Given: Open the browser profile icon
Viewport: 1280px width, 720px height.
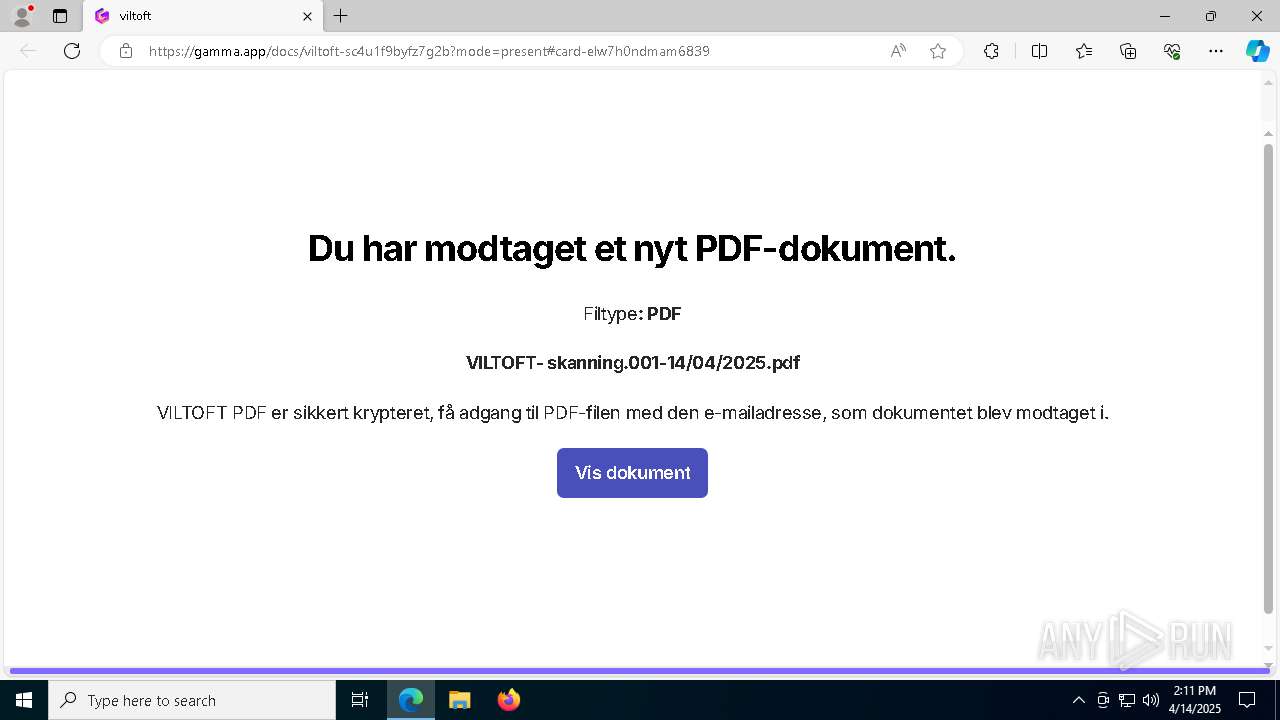Looking at the screenshot, I should 21,16.
